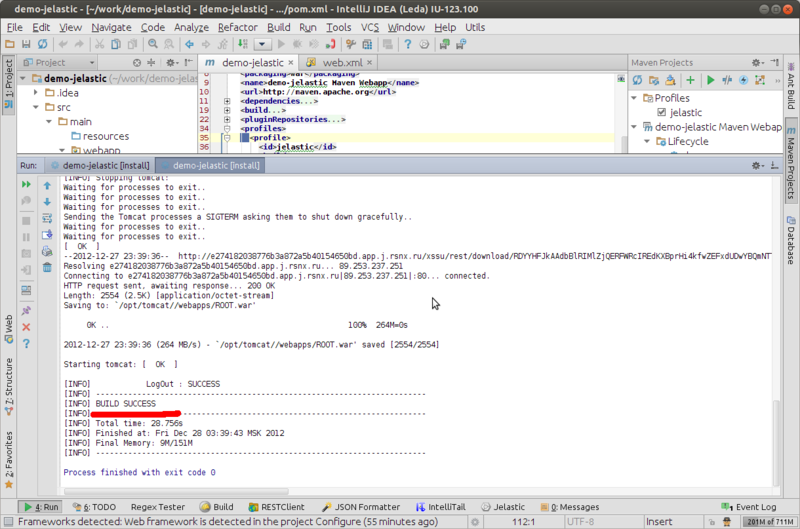Image resolution: width=800 pixels, height=529 pixels.
Task: Click the Open folder toolbar icon
Action: coord(10,44)
